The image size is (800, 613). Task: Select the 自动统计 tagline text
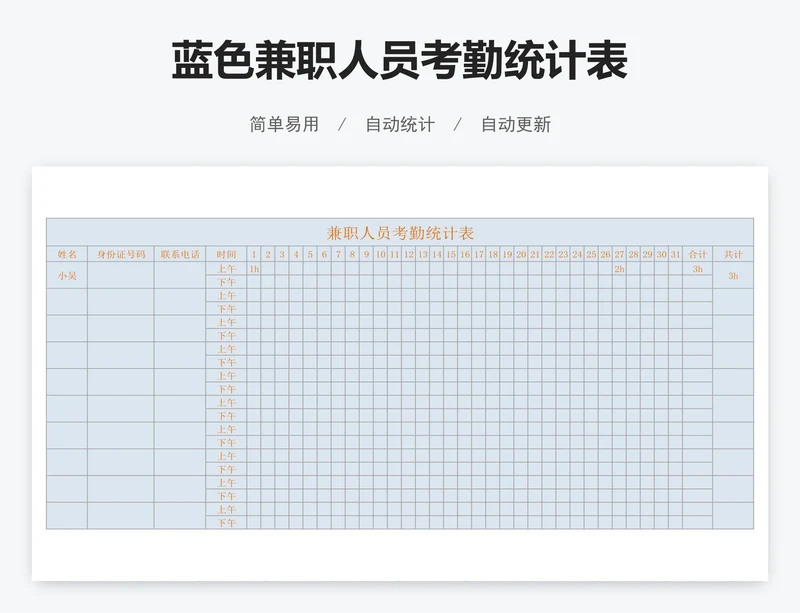[x=400, y=124]
